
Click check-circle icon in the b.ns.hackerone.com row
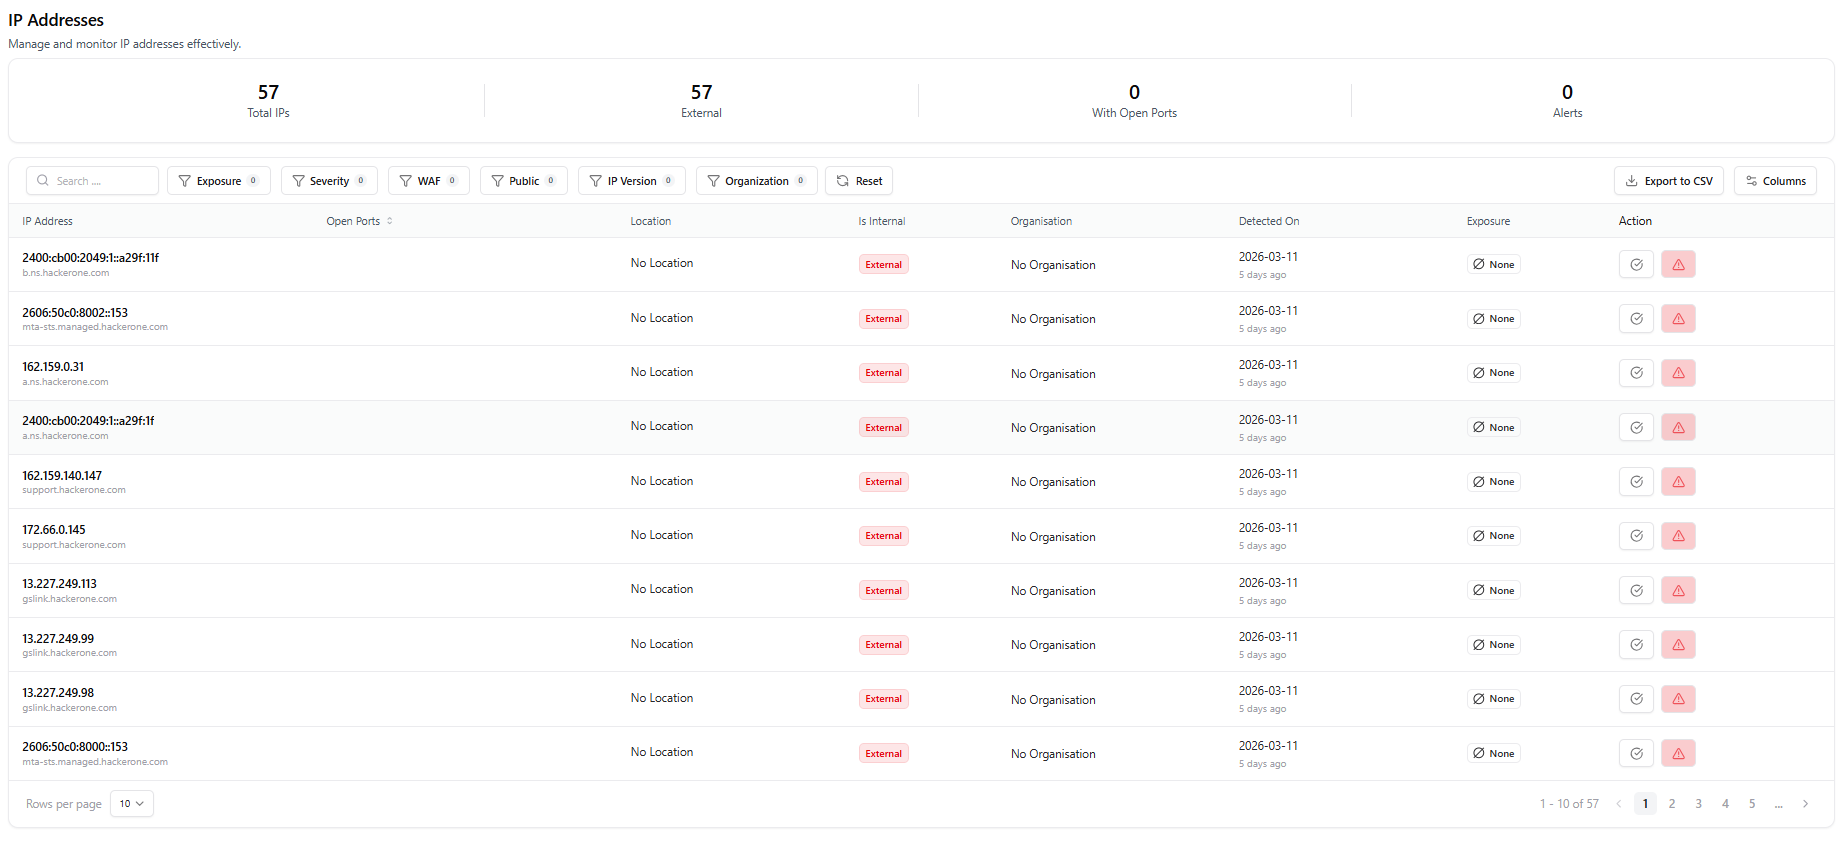coord(1636,265)
